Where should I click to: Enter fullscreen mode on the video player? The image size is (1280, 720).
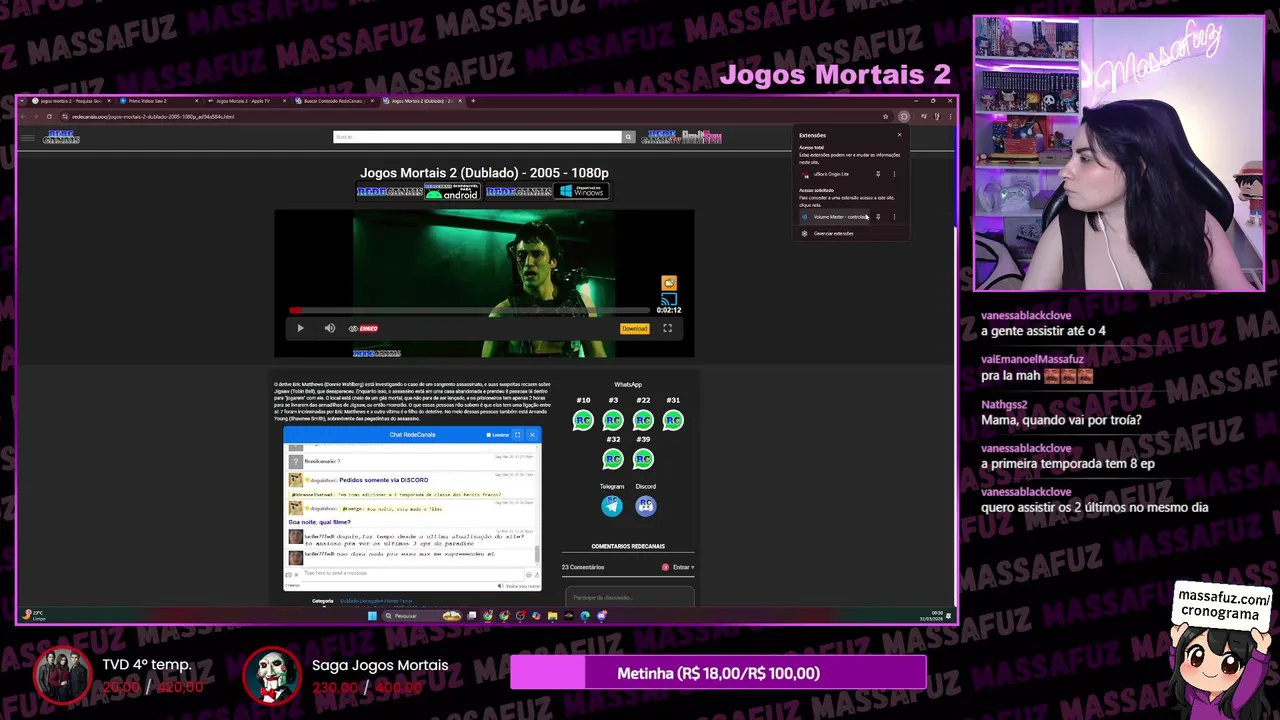[x=667, y=328]
